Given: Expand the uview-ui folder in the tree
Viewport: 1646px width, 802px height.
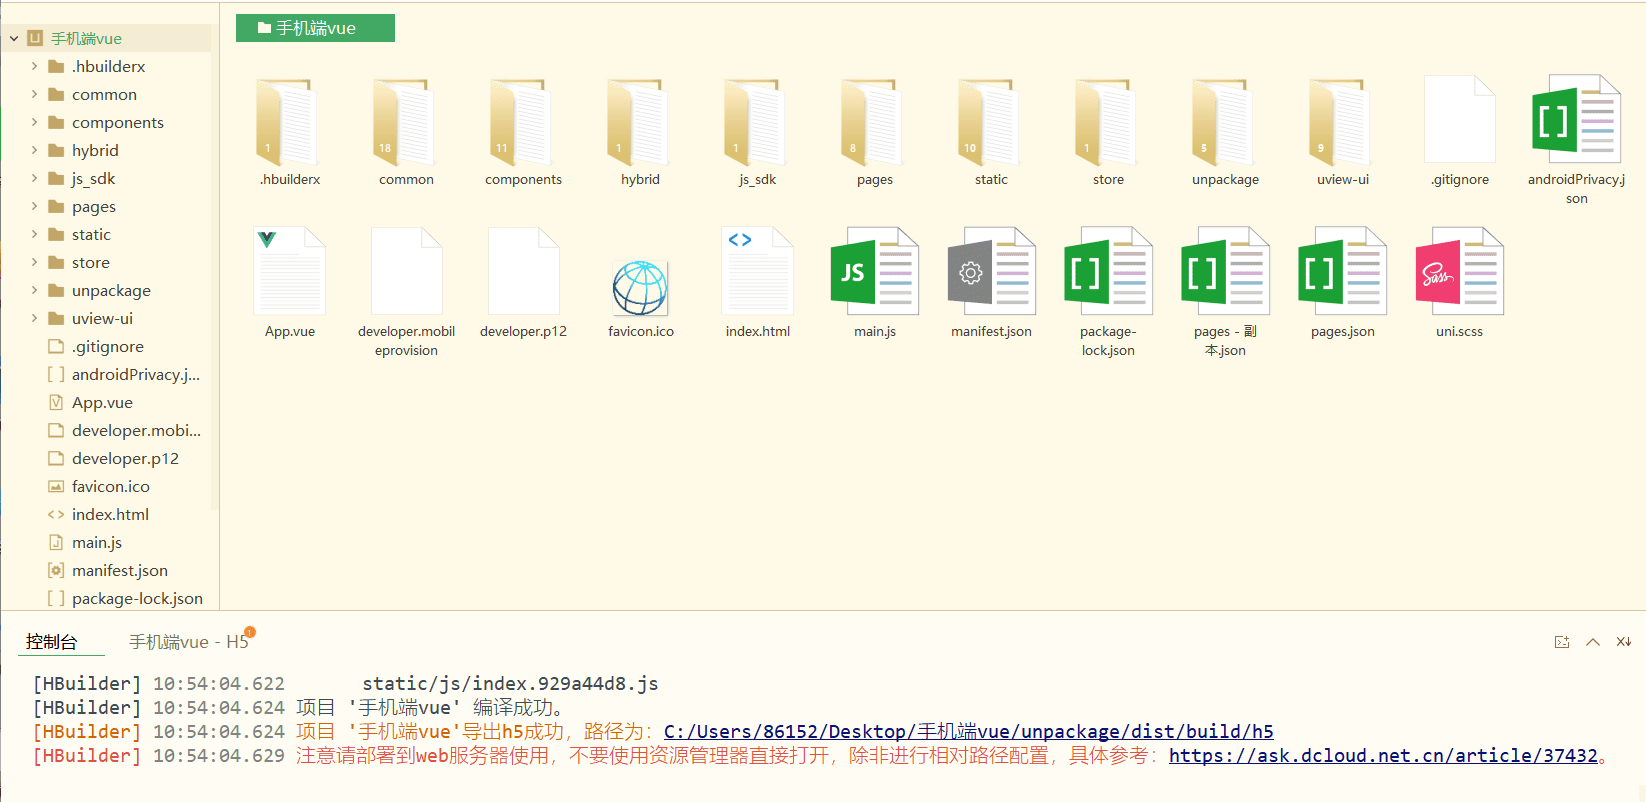Looking at the screenshot, I should click(34, 318).
